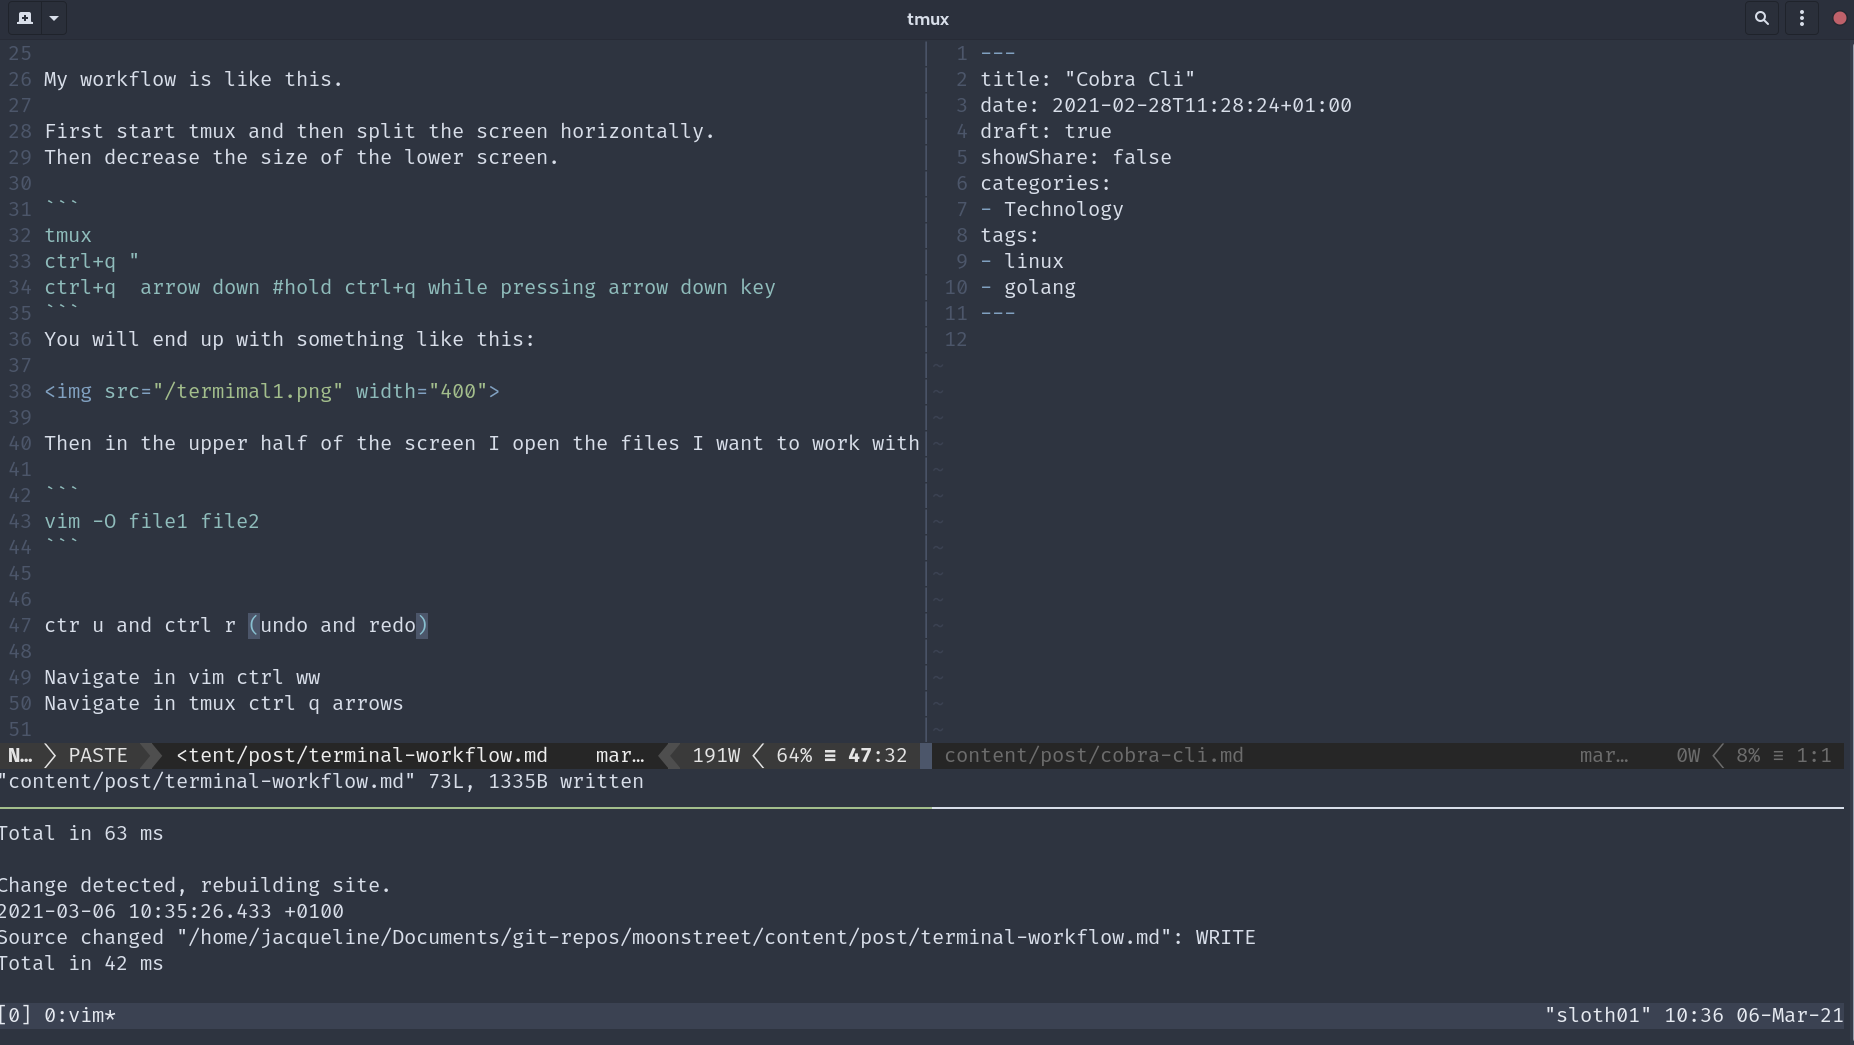Click the cobra-cli.md filename in right statusline
Image resolution: width=1854 pixels, height=1045 pixels.
click(x=1094, y=755)
